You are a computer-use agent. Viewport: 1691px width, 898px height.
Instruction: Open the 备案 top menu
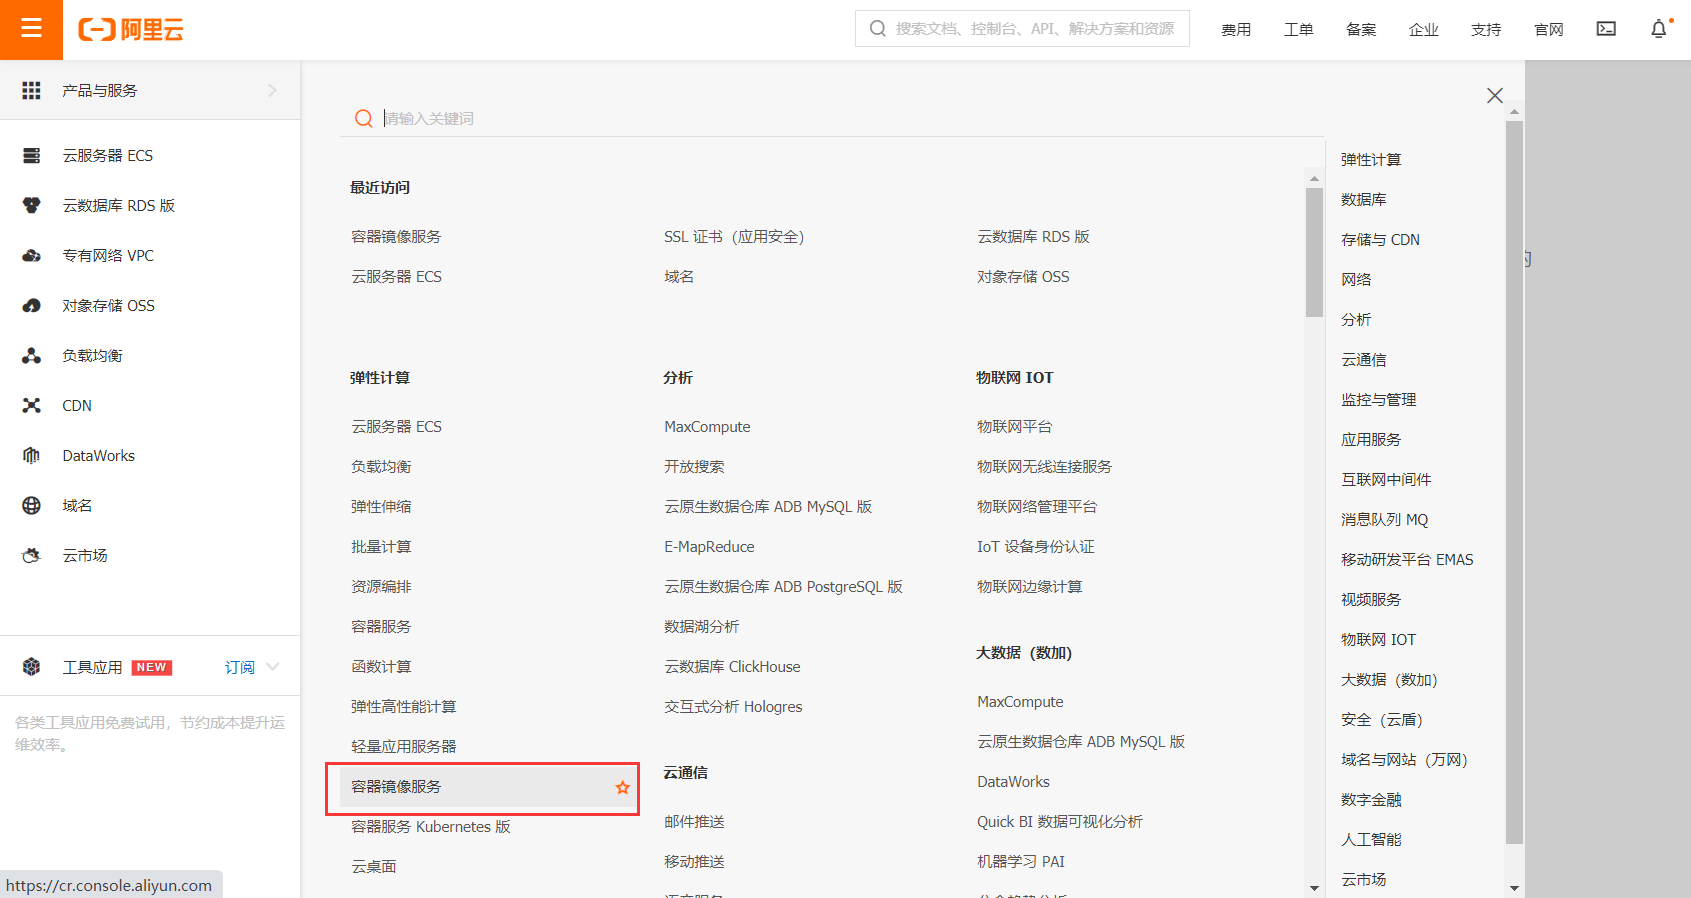1361,30
